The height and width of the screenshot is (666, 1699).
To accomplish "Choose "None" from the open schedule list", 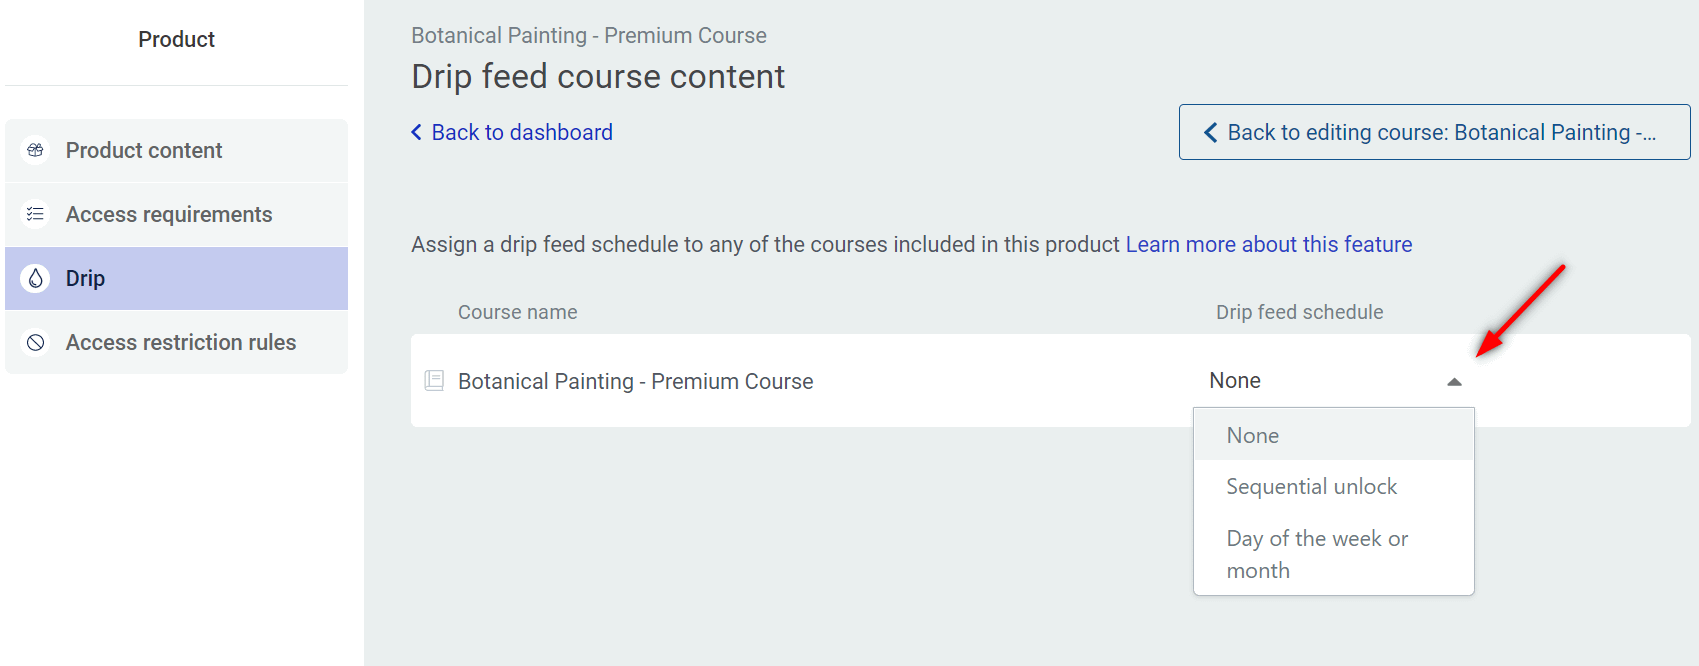I will coord(1253,435).
